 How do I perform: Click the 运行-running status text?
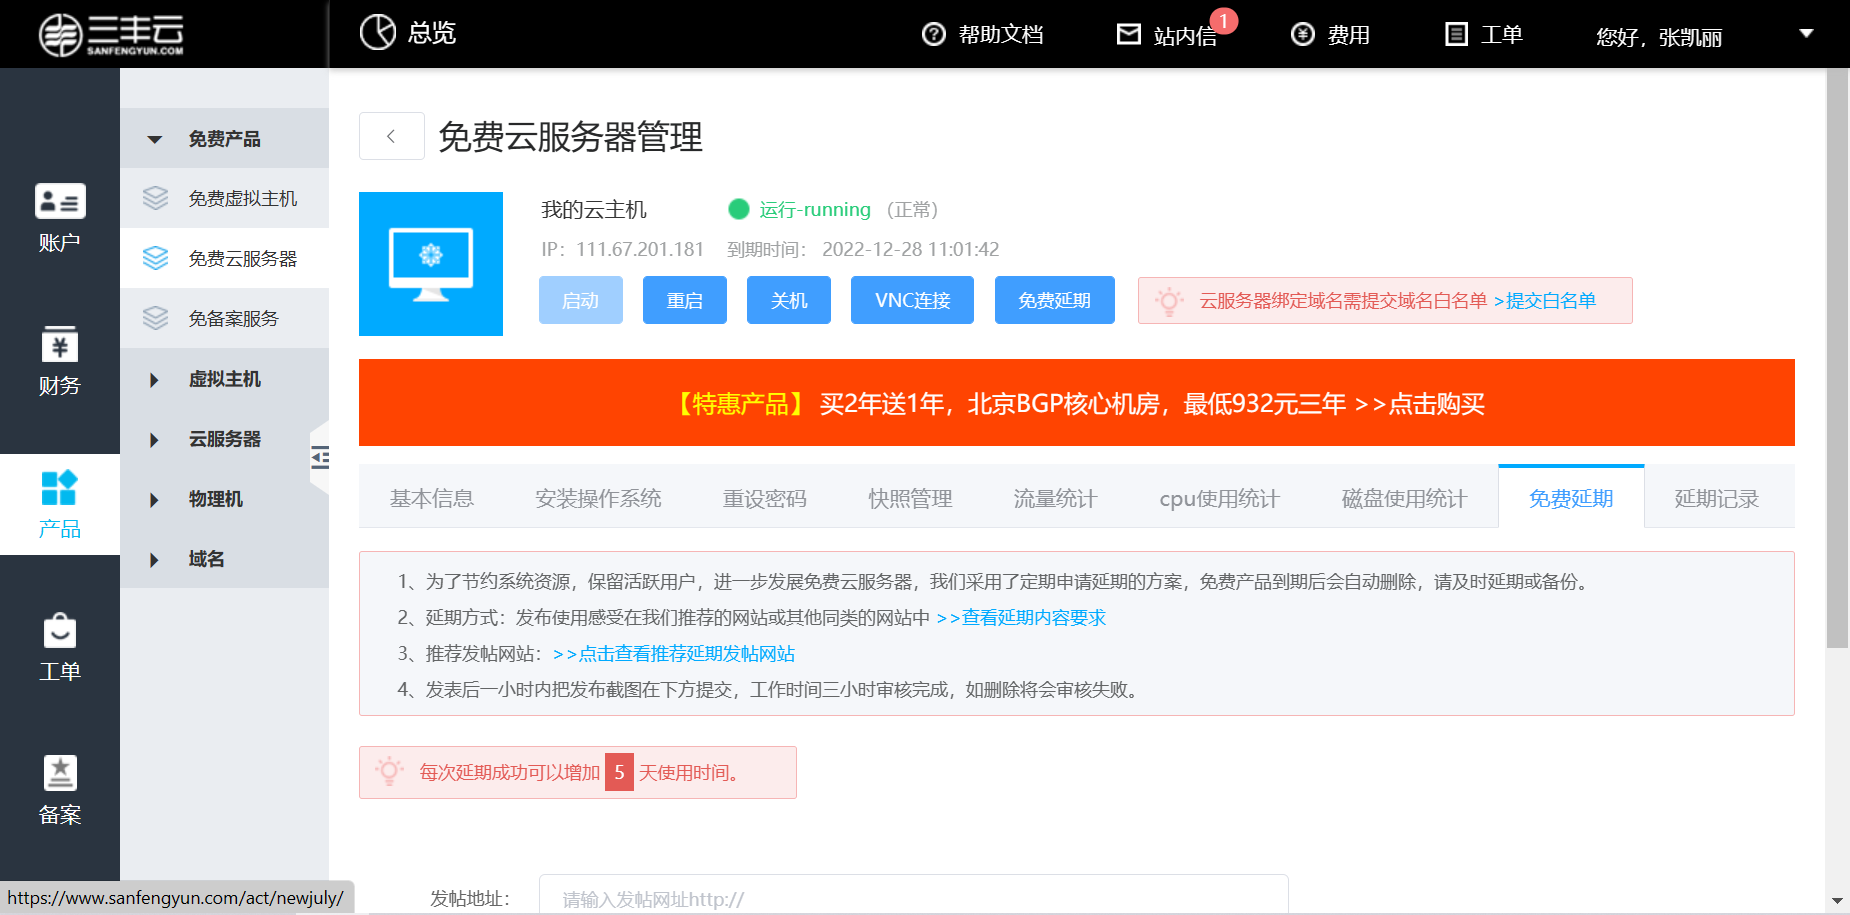pyautogui.click(x=815, y=209)
